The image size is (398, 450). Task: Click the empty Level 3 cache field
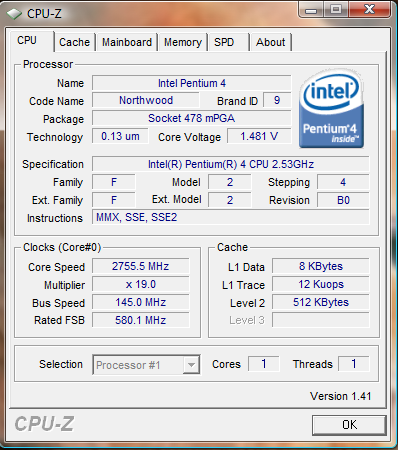click(321, 320)
